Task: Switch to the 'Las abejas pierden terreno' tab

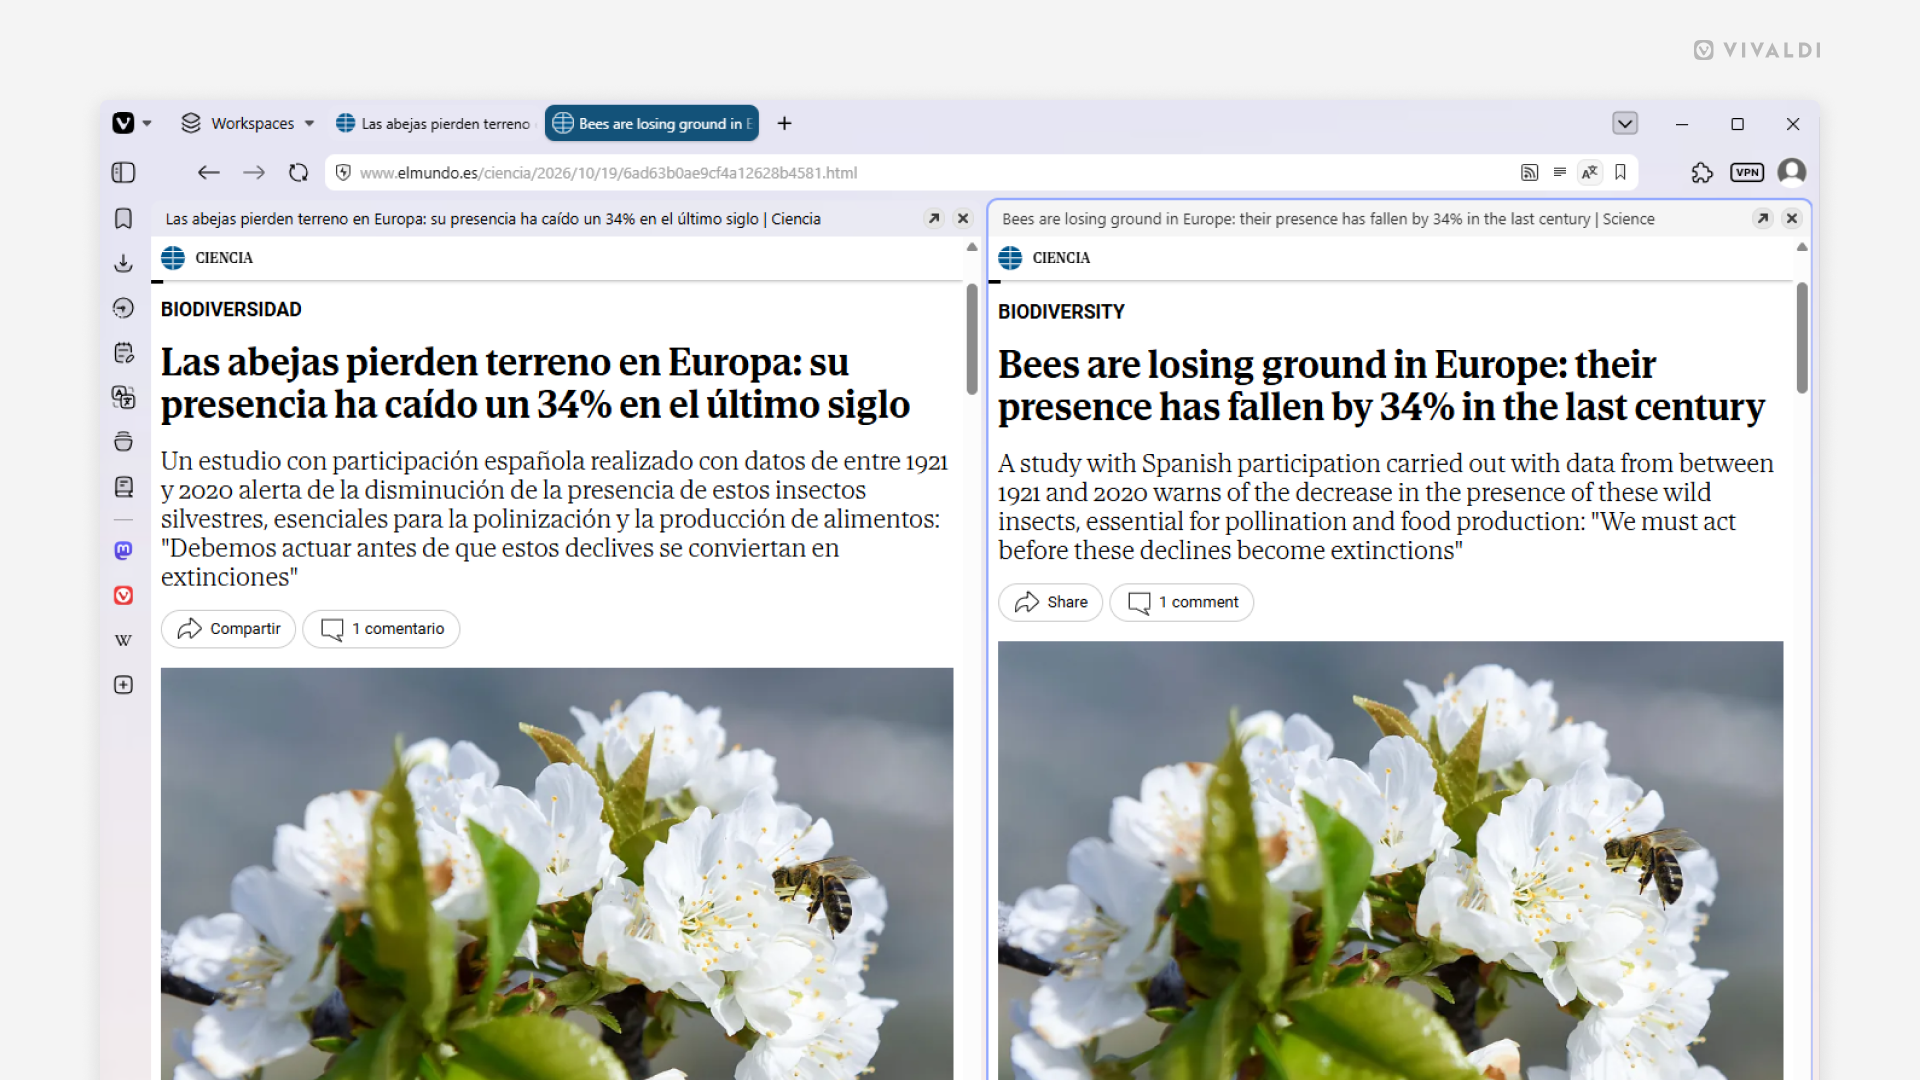Action: point(434,123)
